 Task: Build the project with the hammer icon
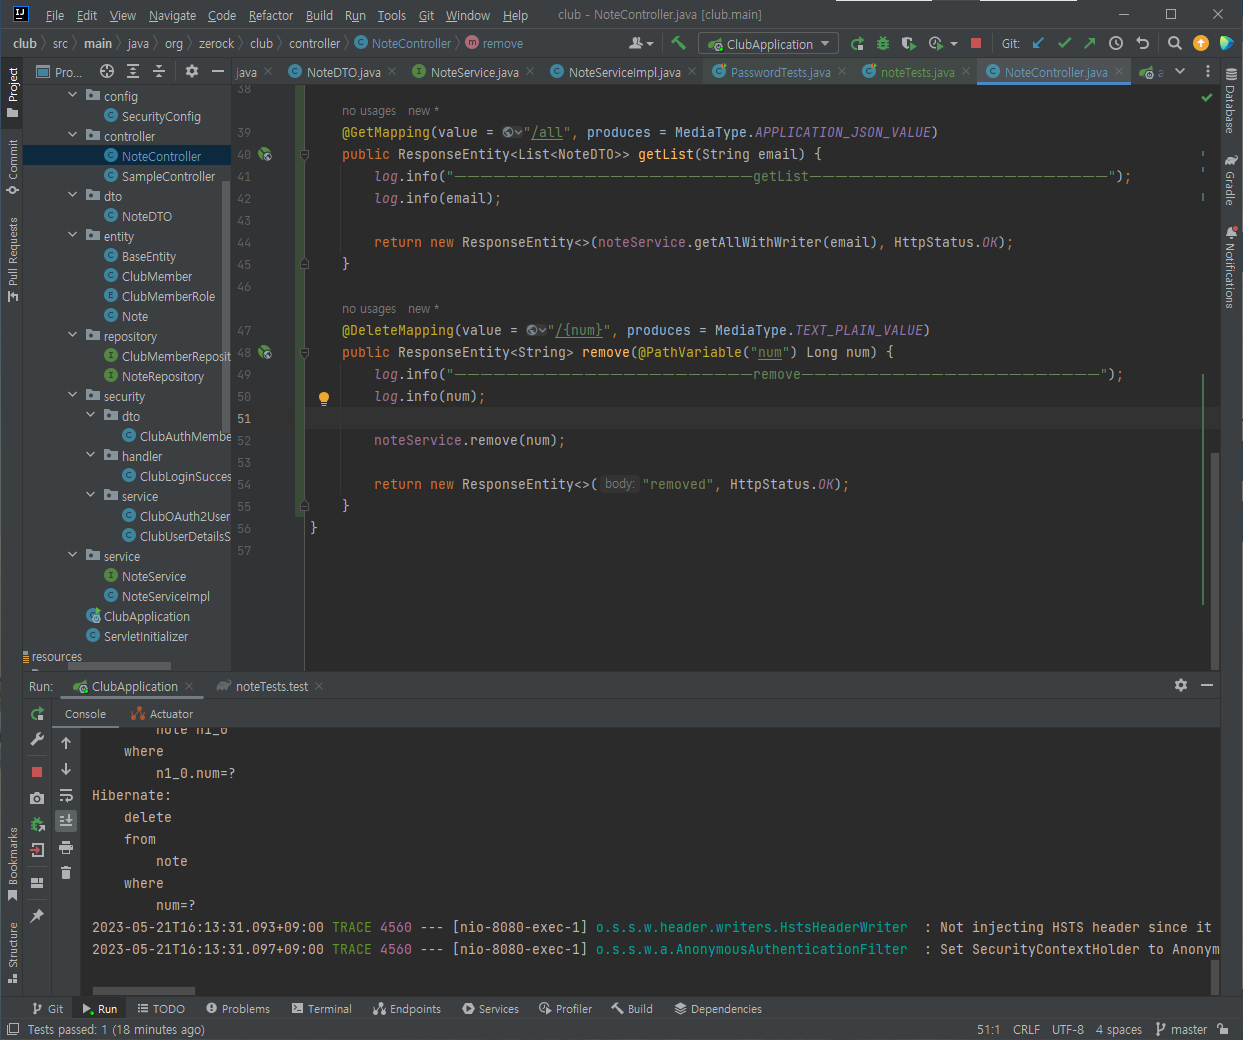click(x=679, y=43)
